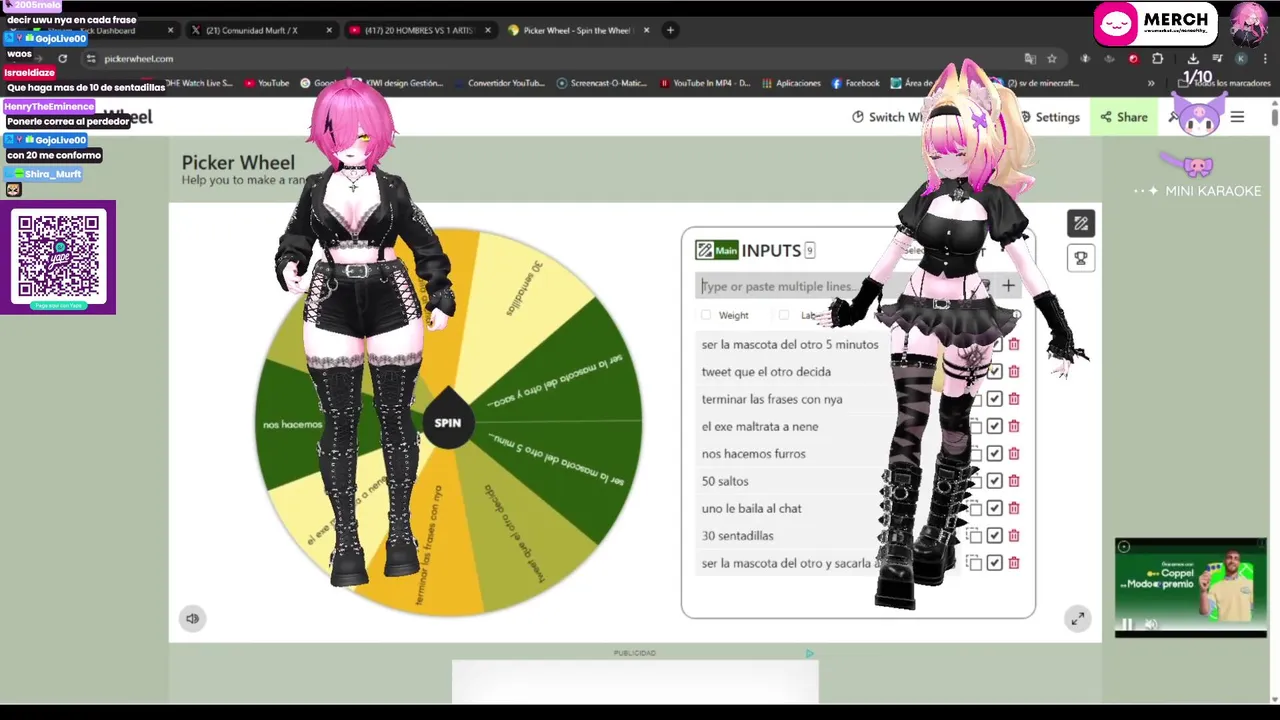Delete the '50 saltos' input
This screenshot has width=1280, height=720.
1014,481
